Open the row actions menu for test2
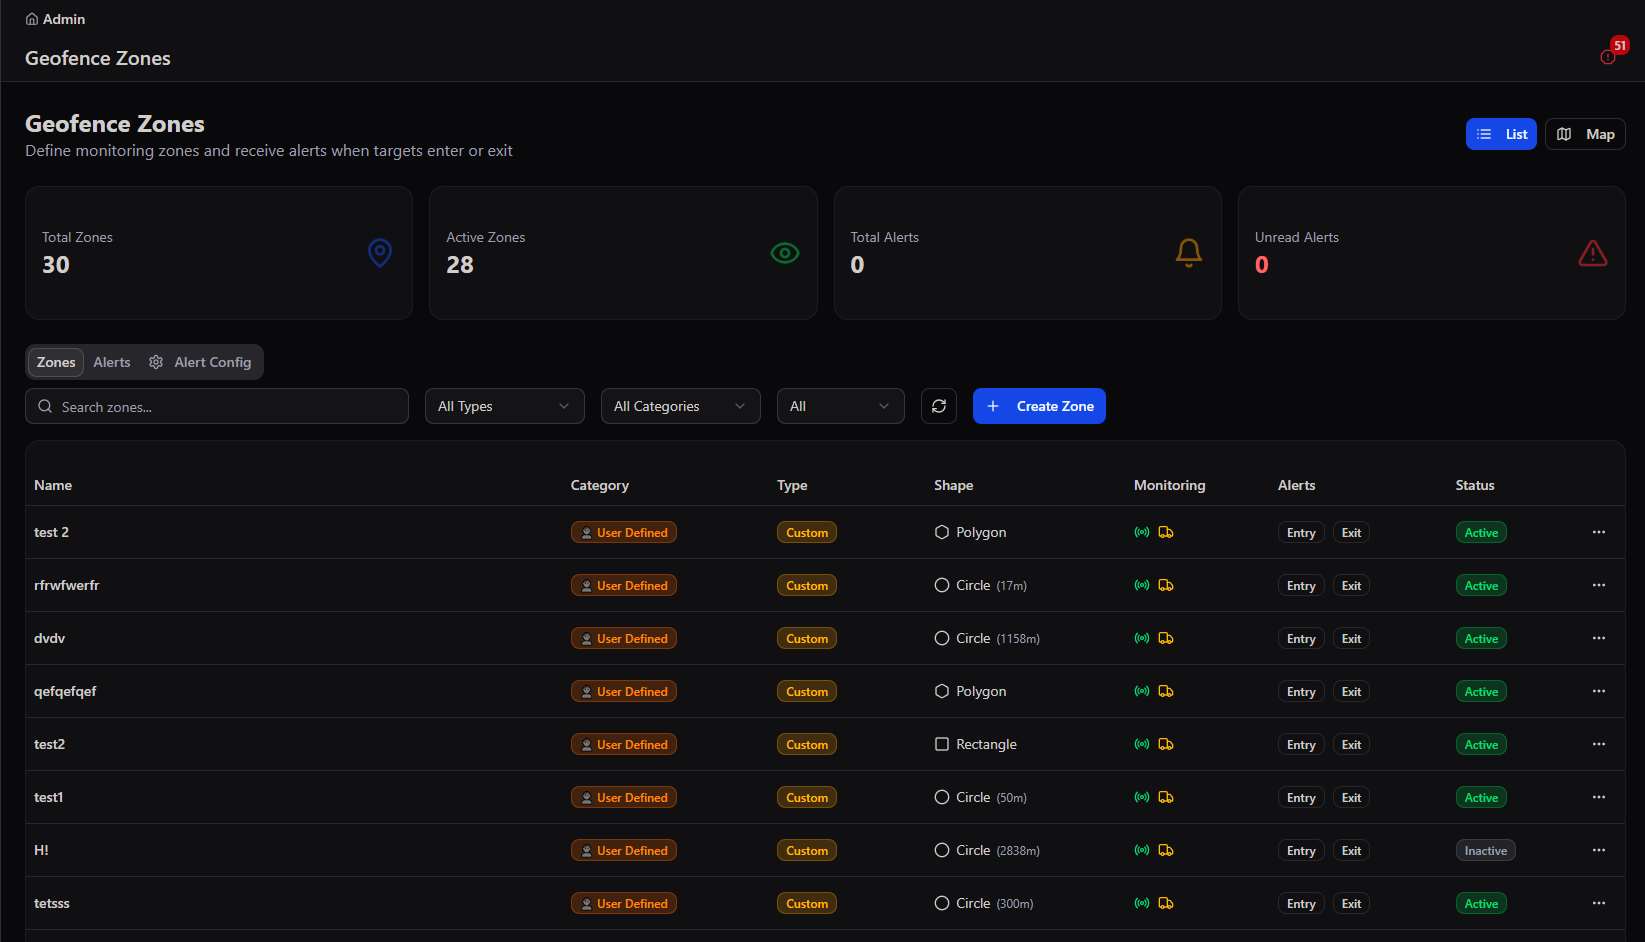Viewport: 1645px width, 942px height. (1599, 744)
